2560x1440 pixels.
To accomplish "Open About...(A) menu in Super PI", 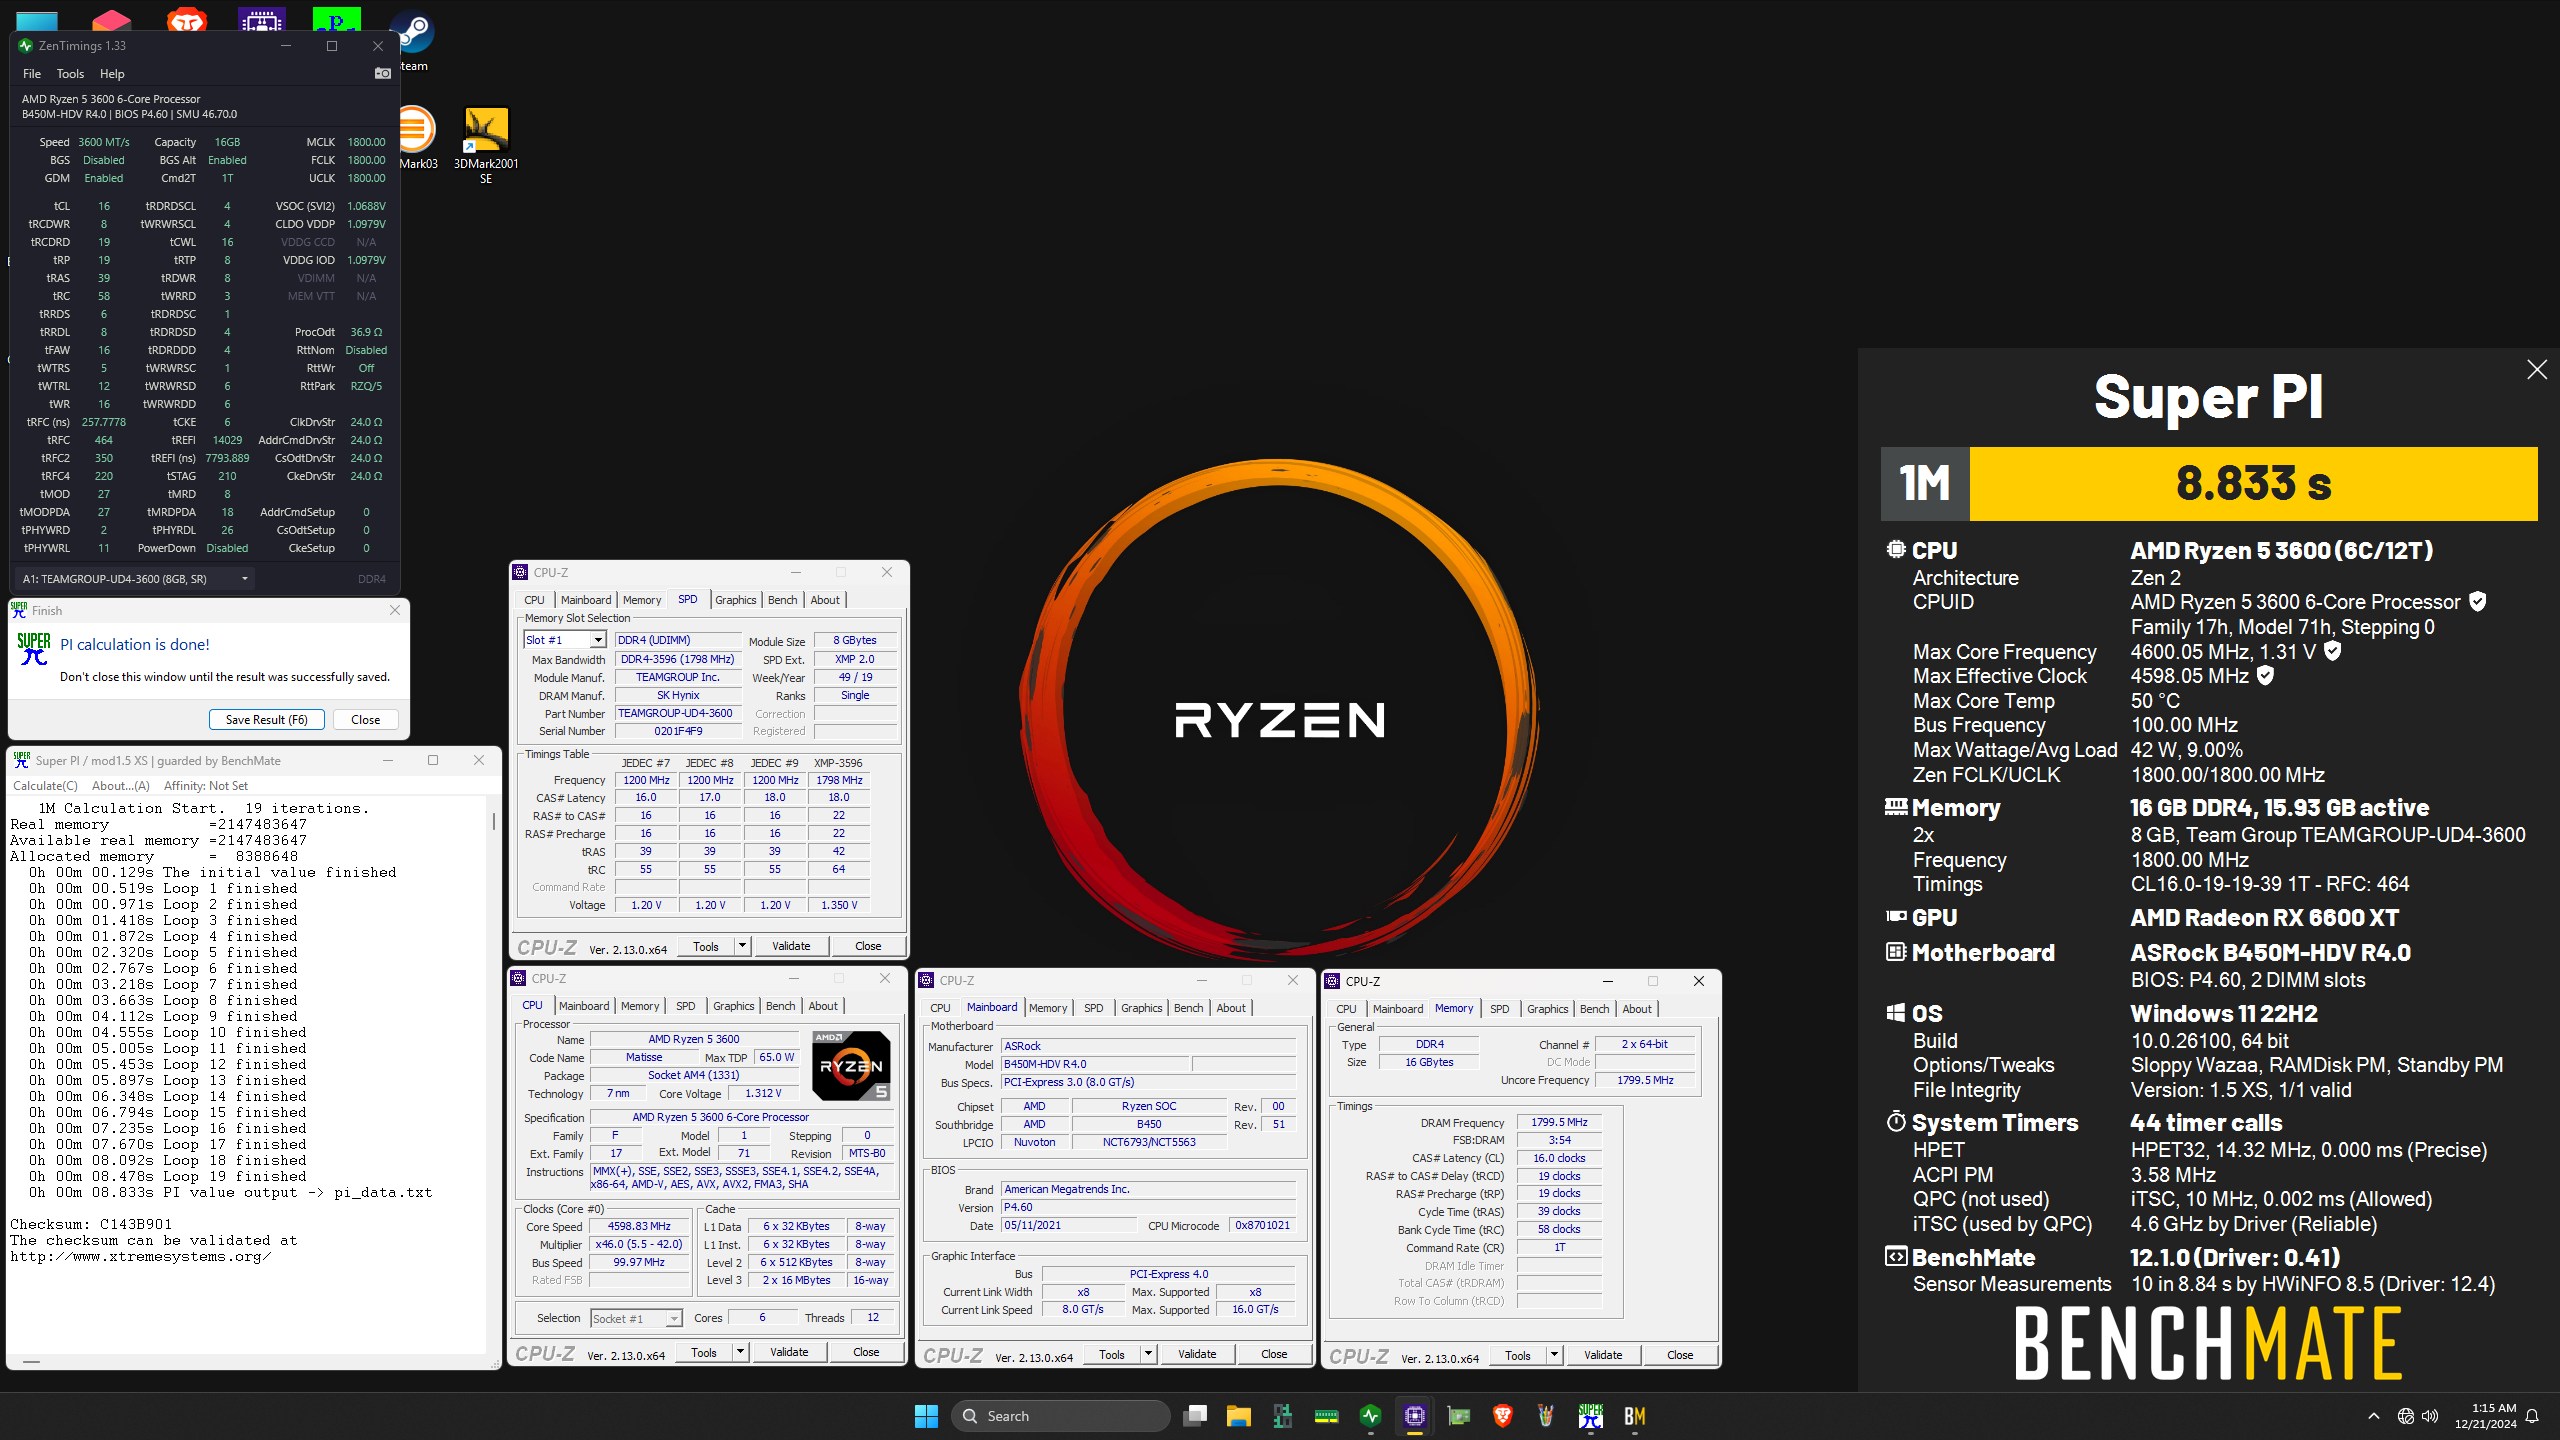I will coord(121,786).
